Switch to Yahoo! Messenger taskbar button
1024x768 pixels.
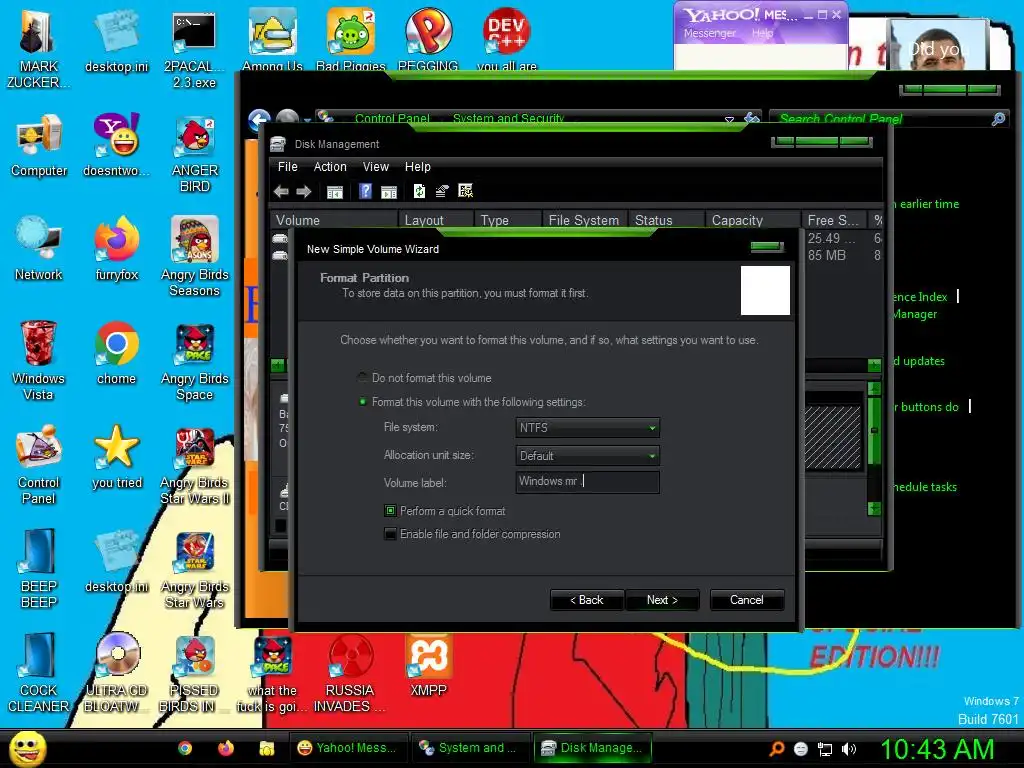point(348,748)
